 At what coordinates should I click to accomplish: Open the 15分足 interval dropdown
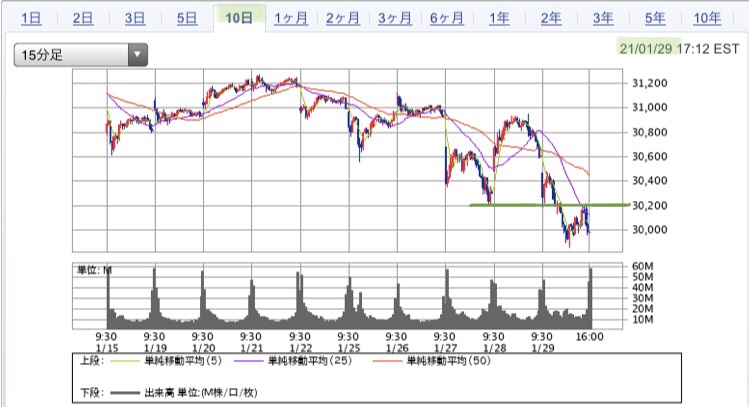(x=81, y=55)
